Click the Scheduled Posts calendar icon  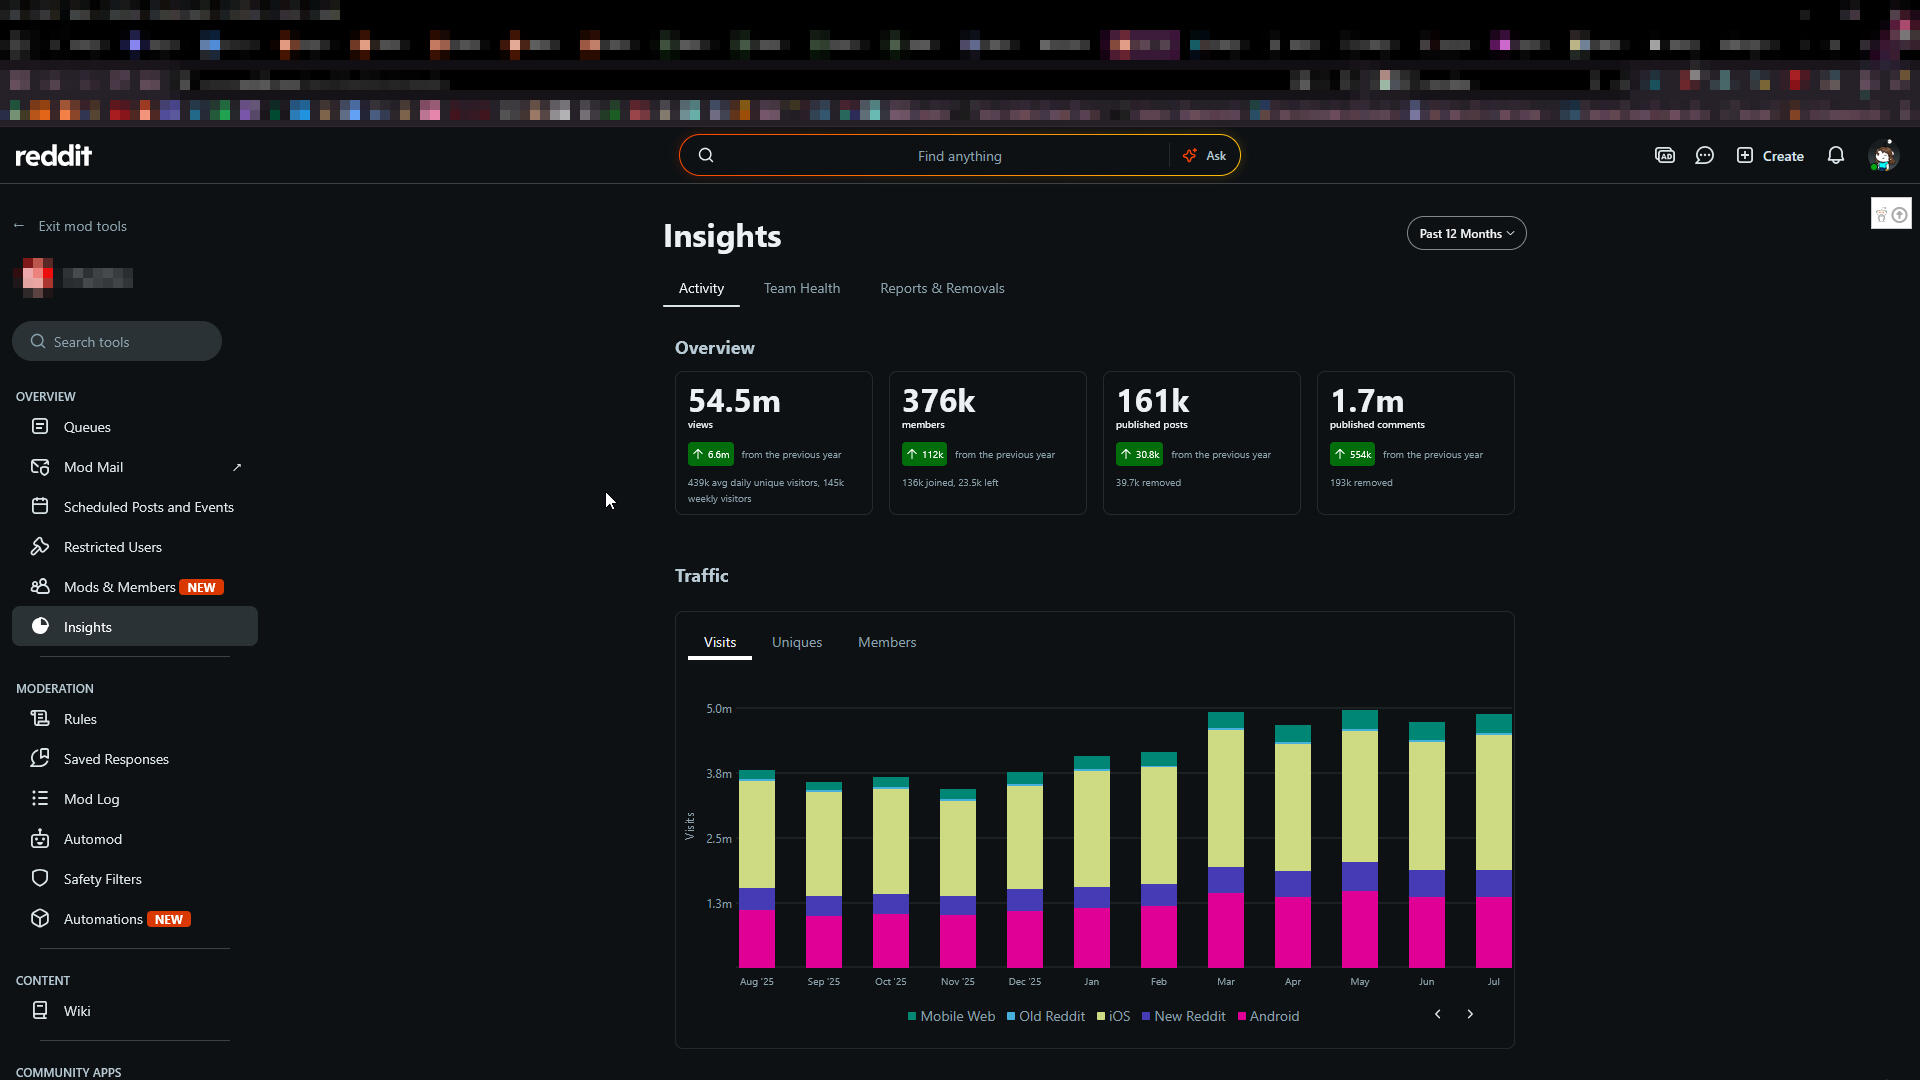[40, 507]
